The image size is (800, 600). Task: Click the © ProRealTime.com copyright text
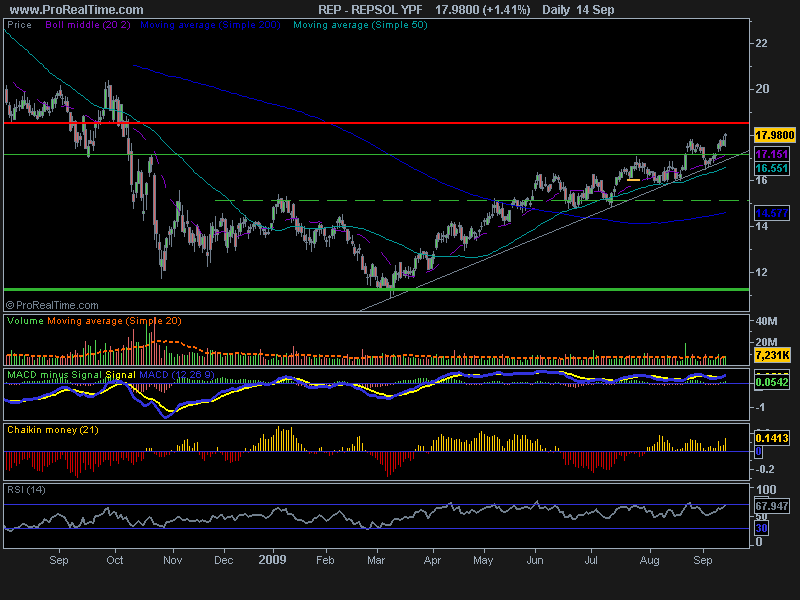pos(52,305)
